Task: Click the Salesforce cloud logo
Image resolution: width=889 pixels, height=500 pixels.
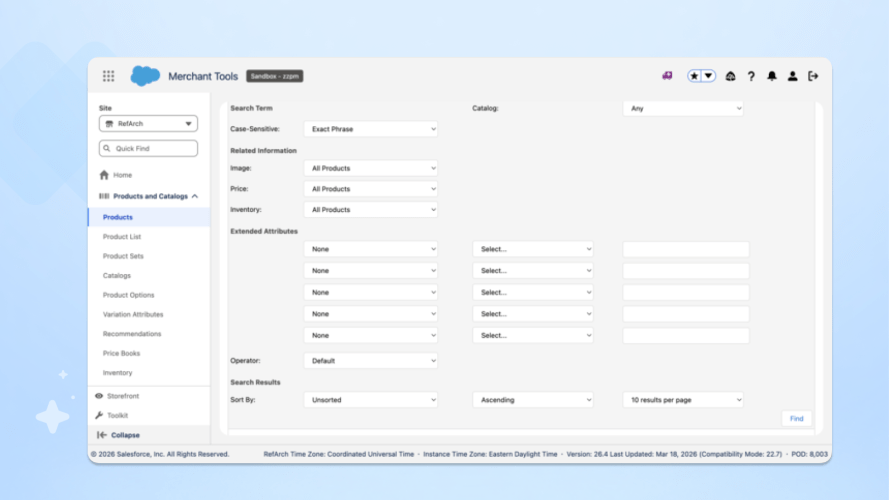Action: click(145, 76)
